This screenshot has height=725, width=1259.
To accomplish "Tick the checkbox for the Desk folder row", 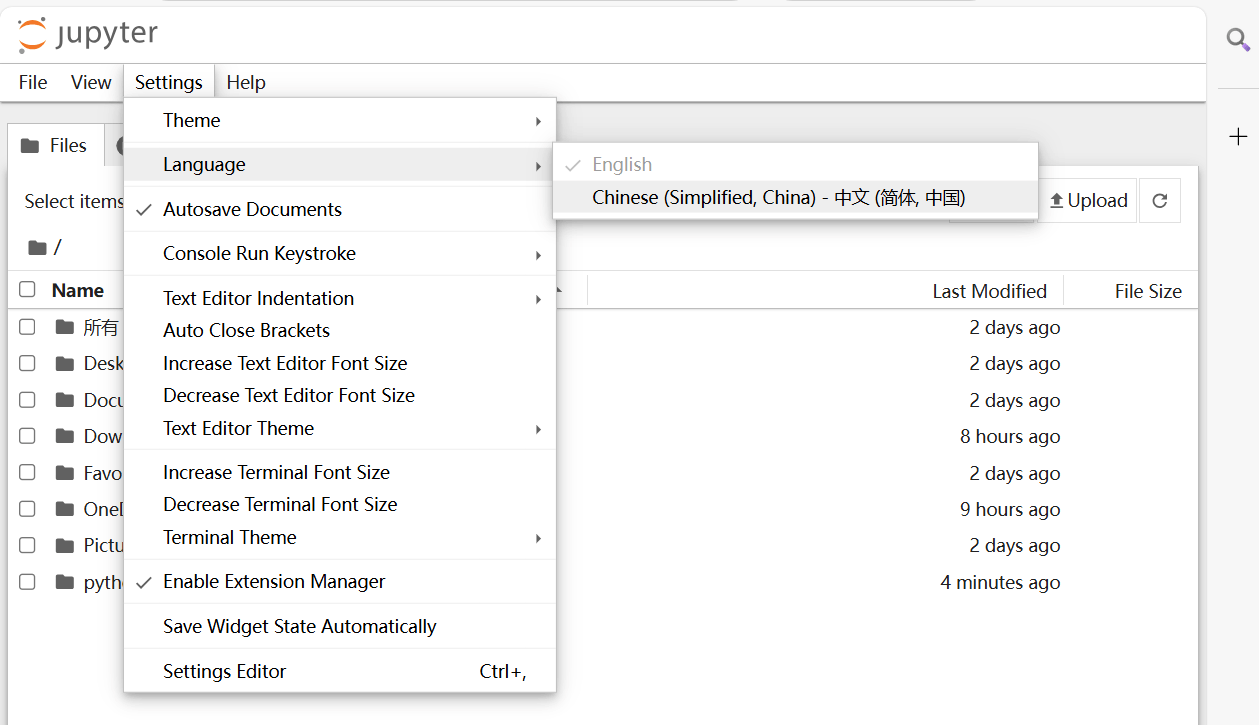I will [27, 363].
